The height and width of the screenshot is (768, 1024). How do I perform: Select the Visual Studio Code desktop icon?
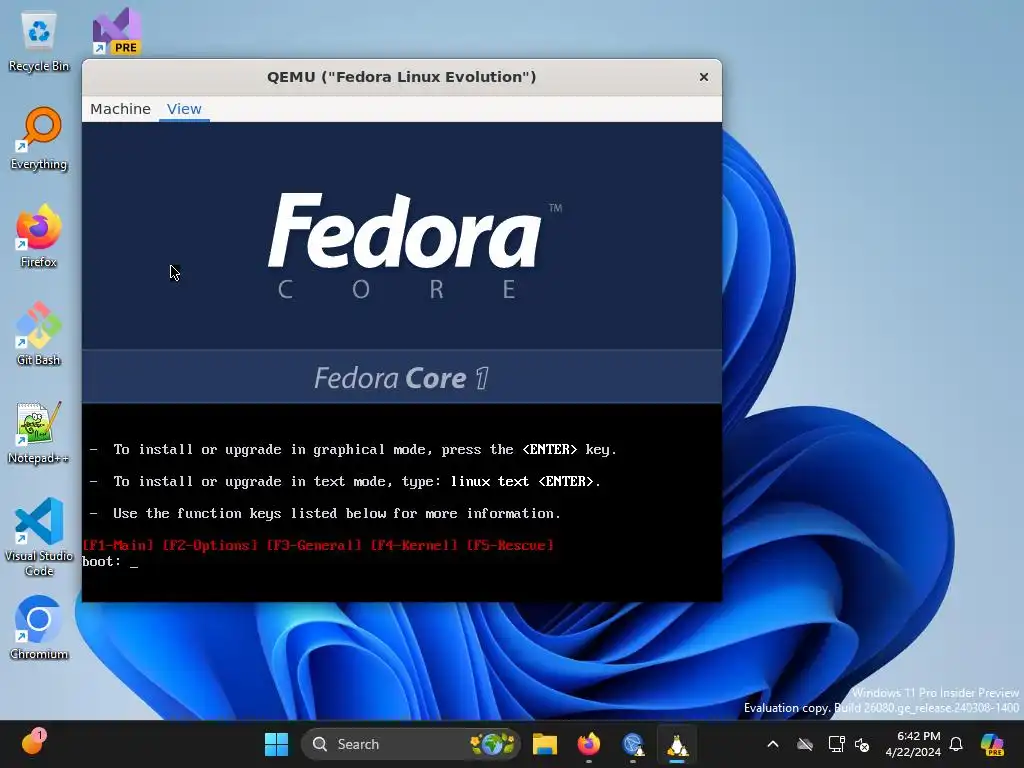(39, 537)
